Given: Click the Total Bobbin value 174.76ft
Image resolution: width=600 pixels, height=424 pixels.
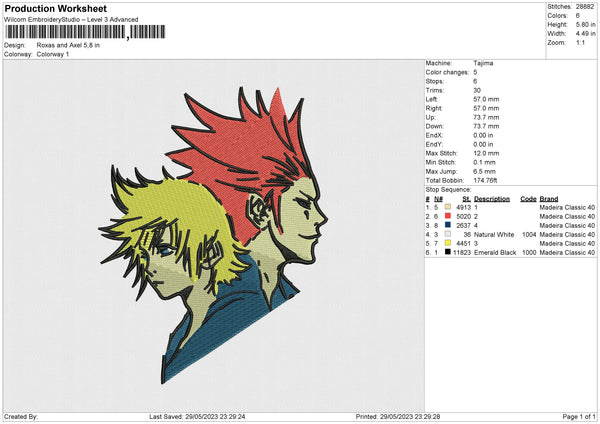Looking at the screenshot, I should (485, 180).
